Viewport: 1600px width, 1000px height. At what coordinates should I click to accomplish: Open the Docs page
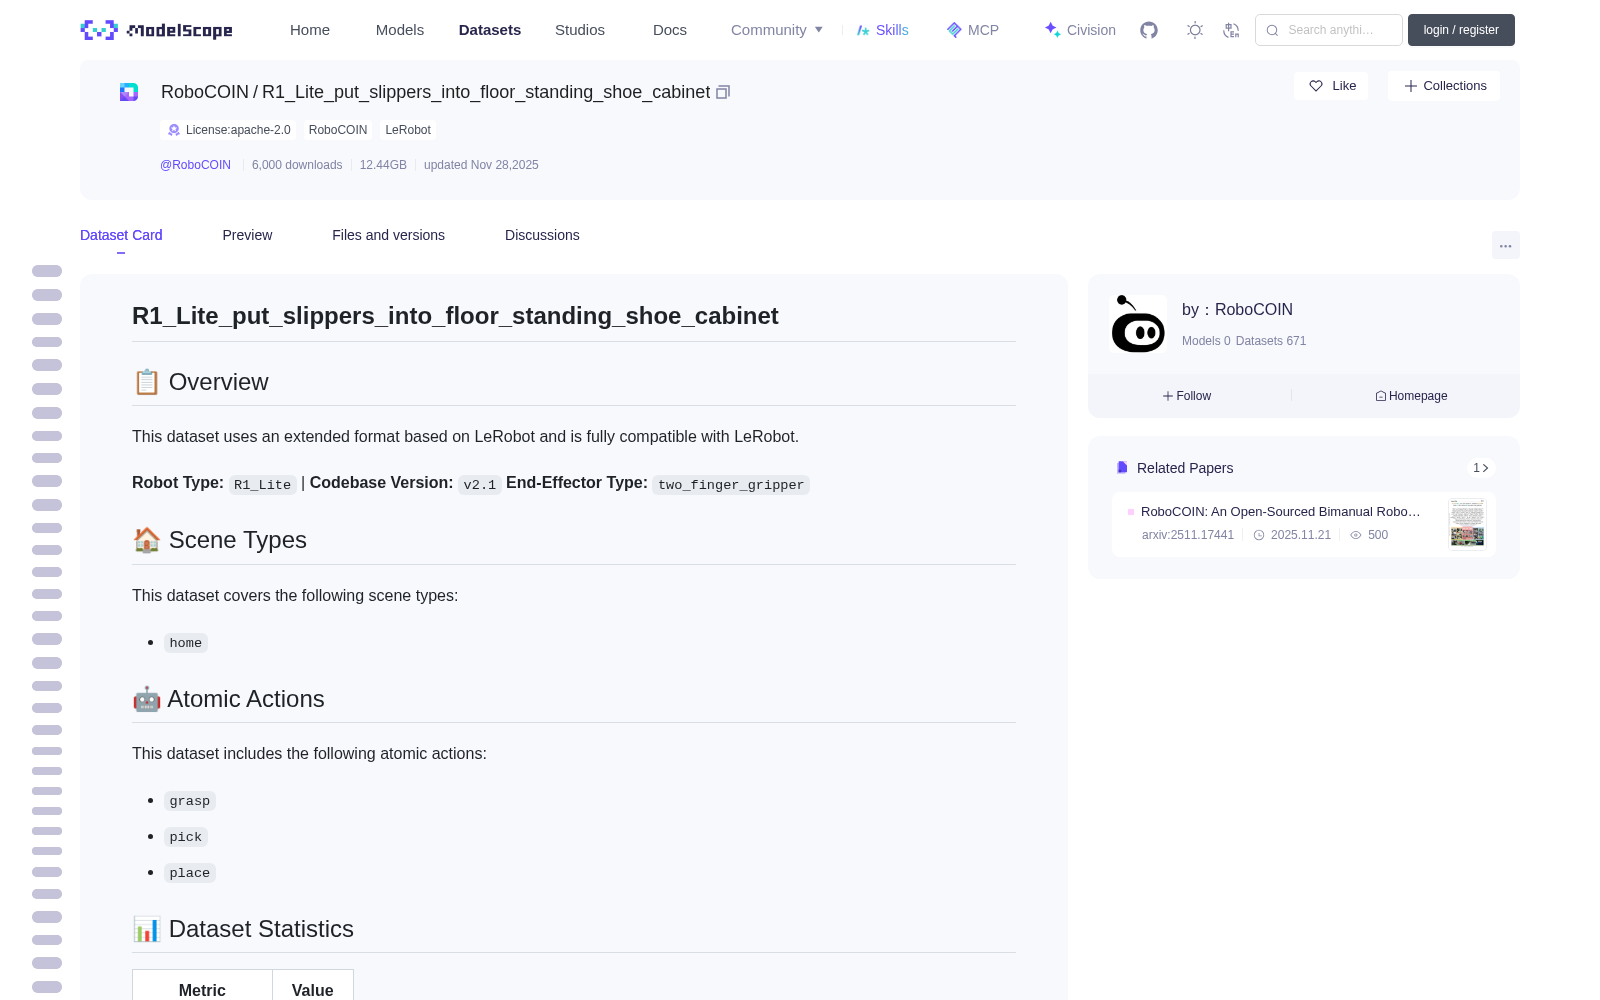[670, 30]
